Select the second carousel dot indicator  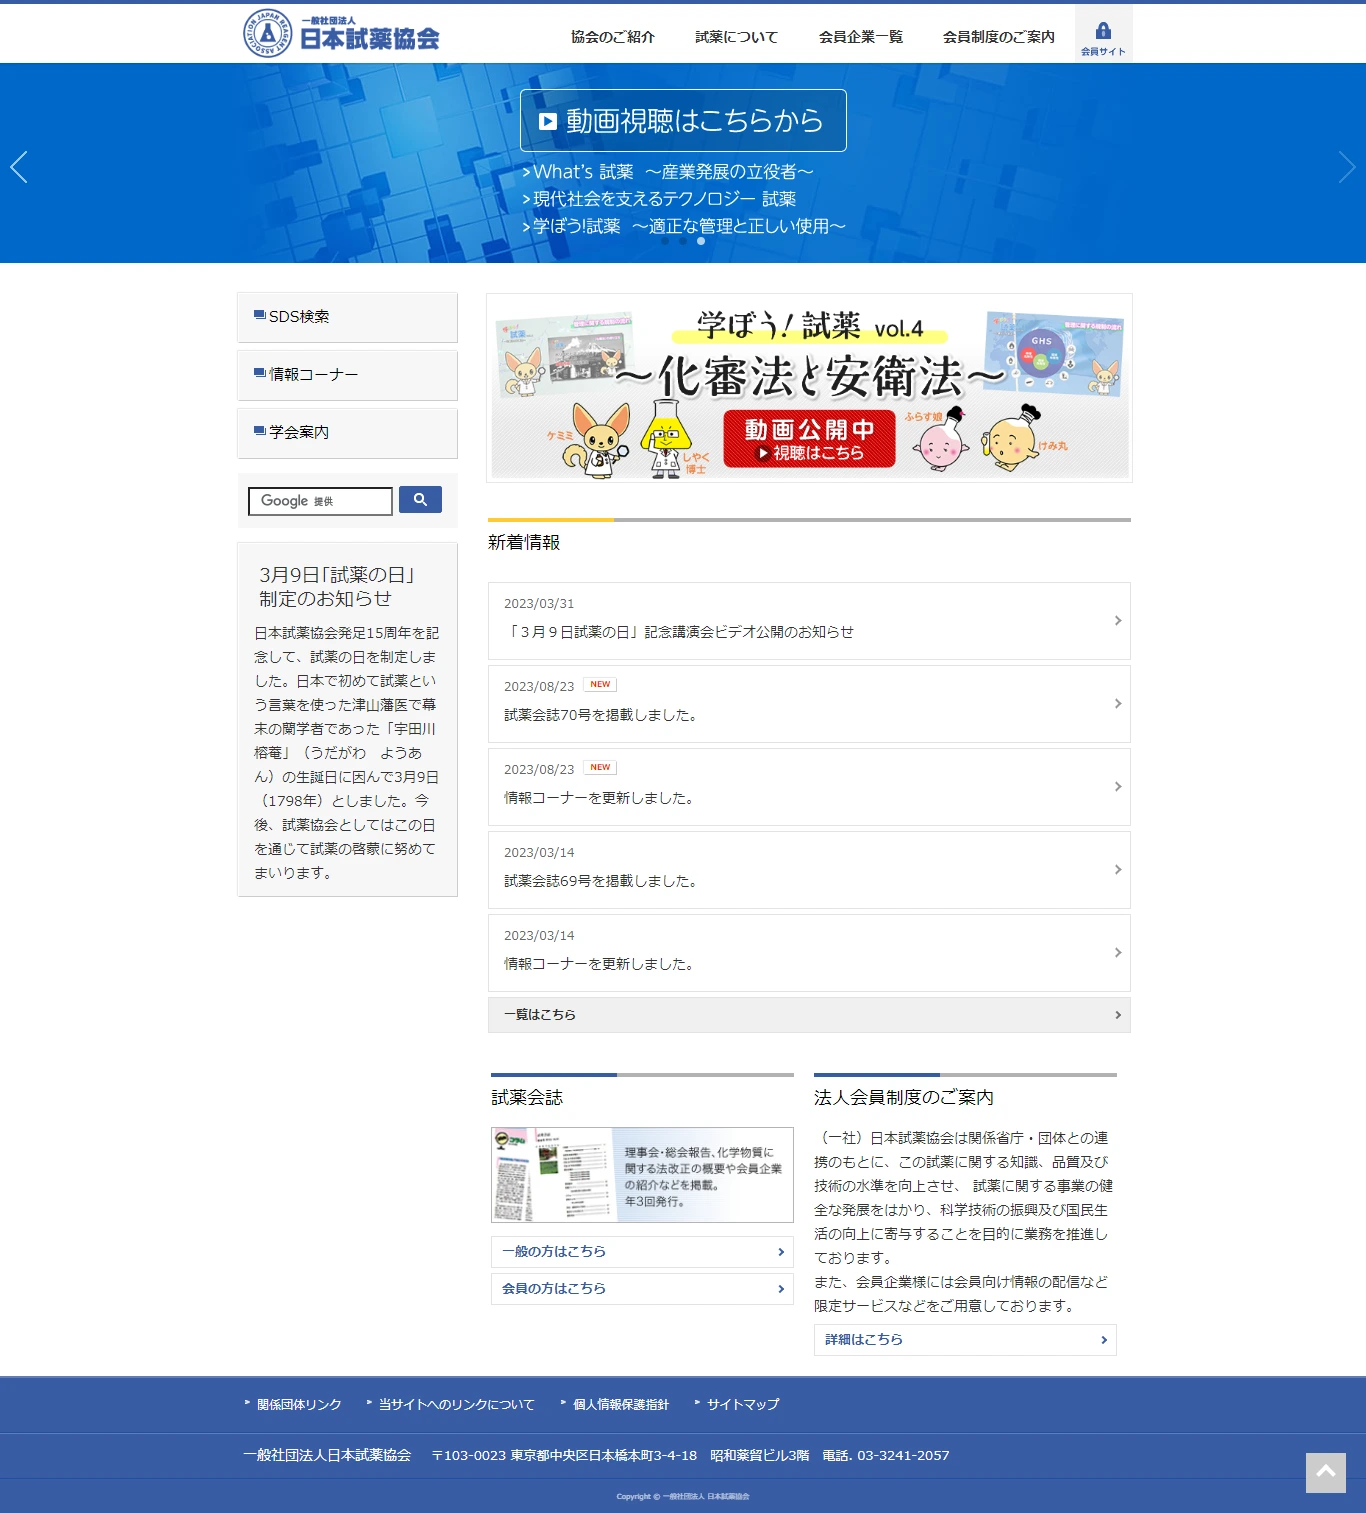point(683,241)
